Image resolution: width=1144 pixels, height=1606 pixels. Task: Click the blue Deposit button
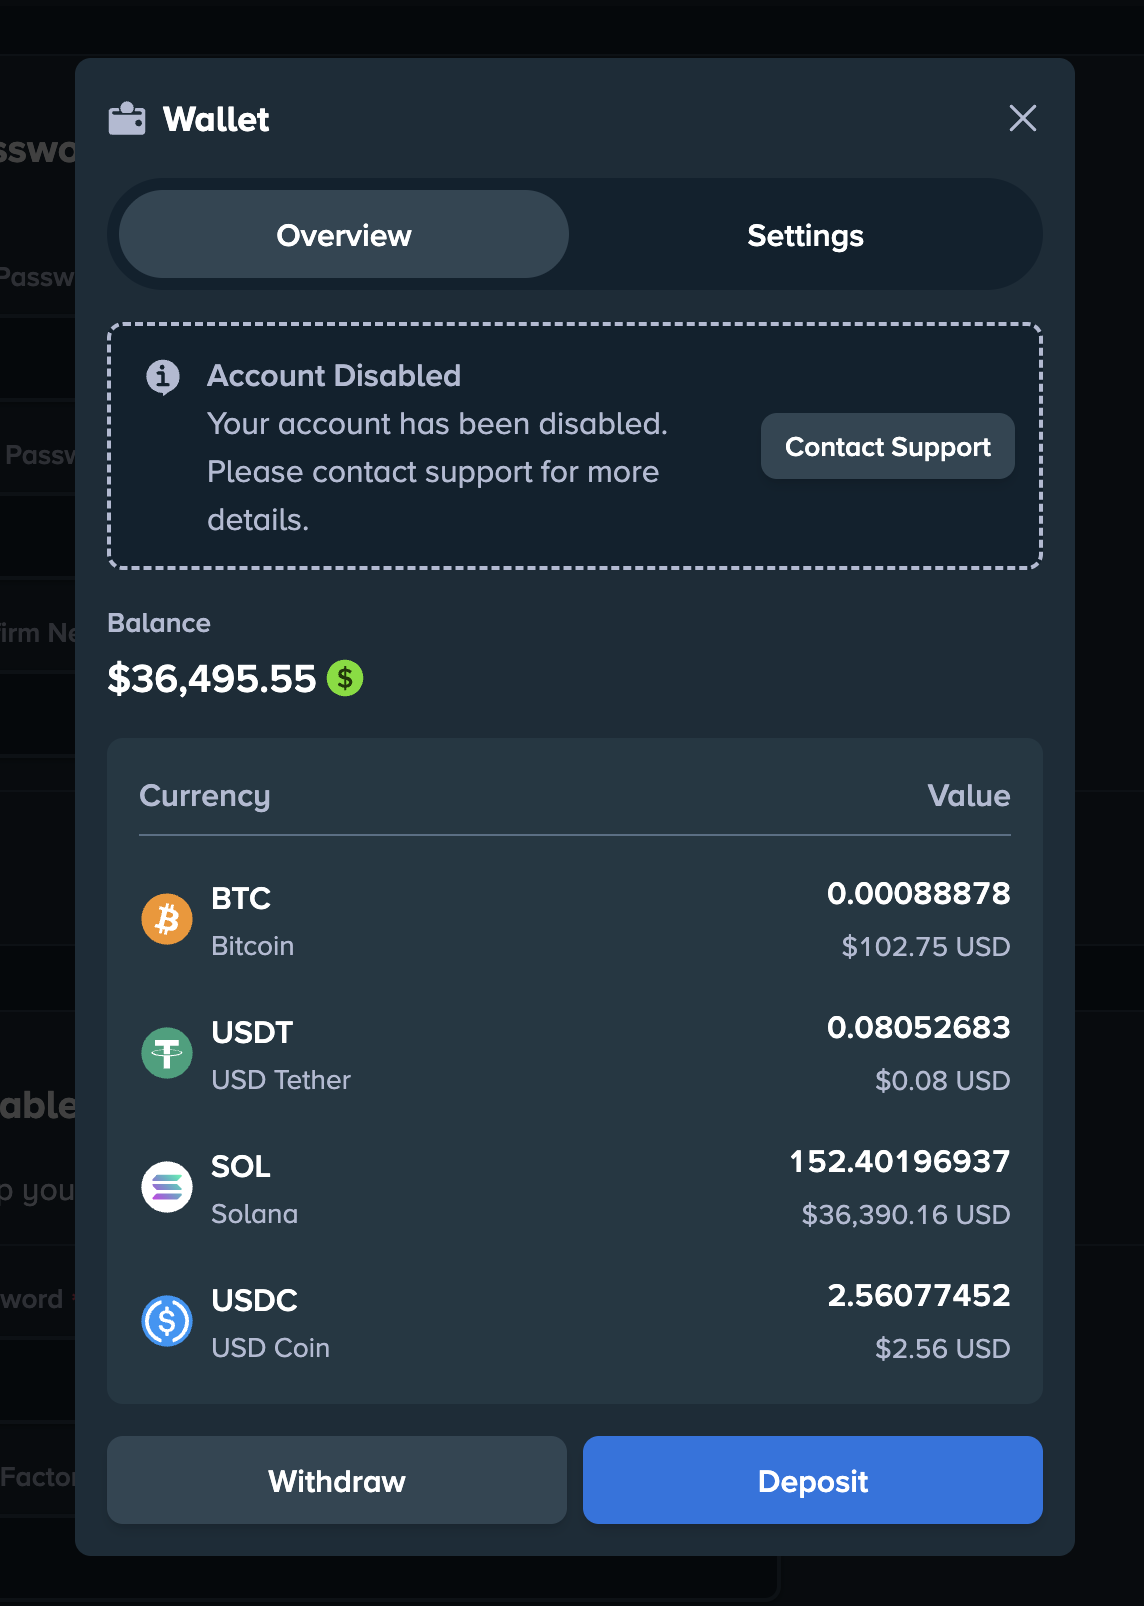click(x=812, y=1480)
